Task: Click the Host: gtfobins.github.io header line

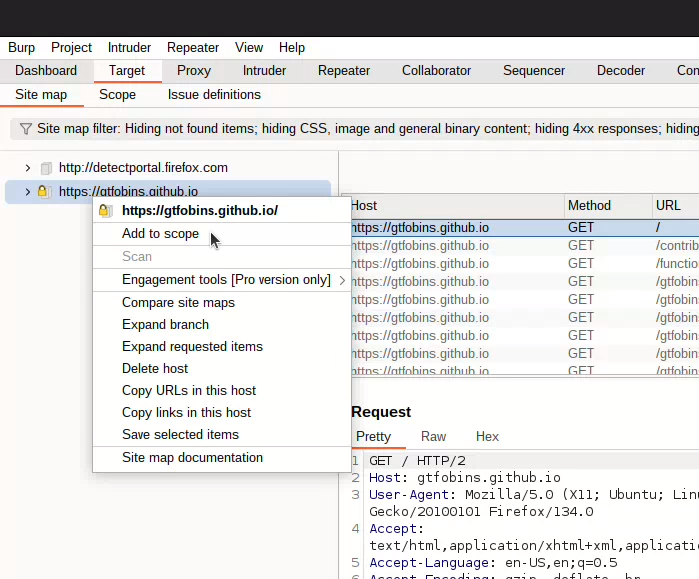Action: click(465, 478)
